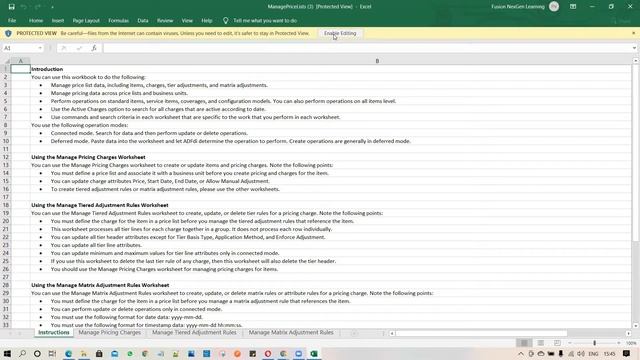
Task: Show hidden tray icons chevron
Action: [521, 353]
